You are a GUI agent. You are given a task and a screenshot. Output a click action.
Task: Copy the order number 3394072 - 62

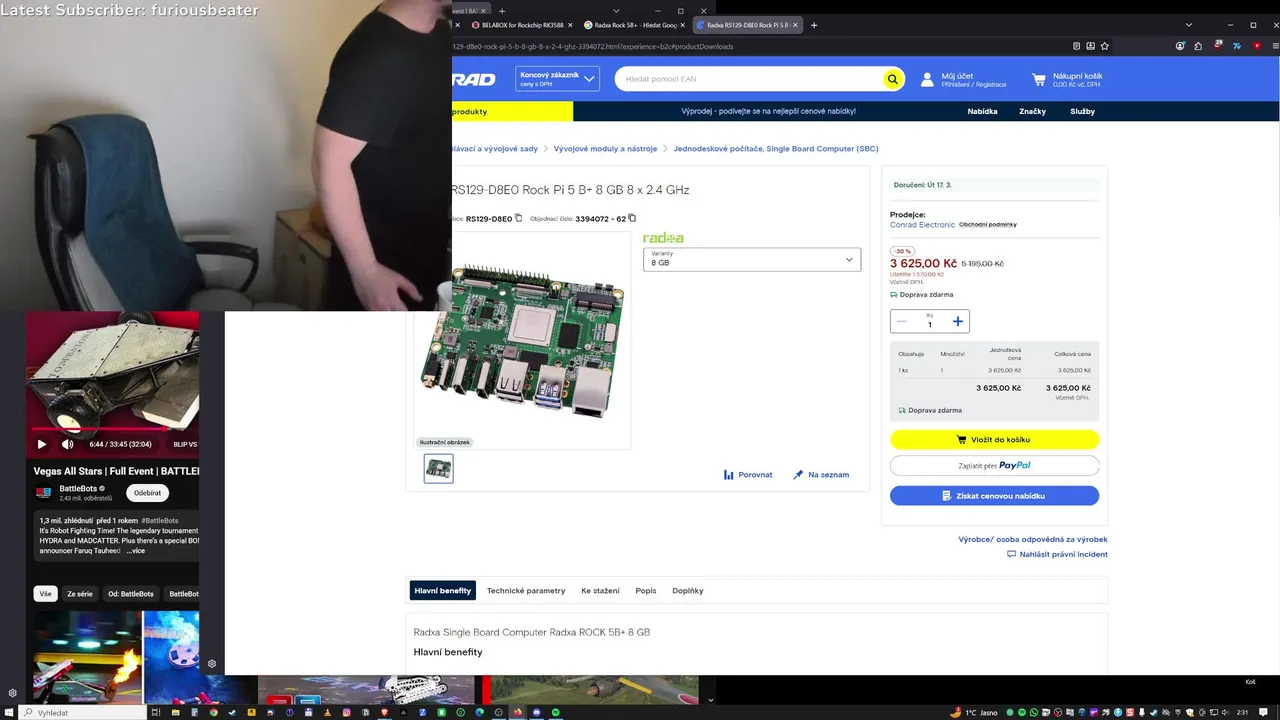[x=632, y=218]
